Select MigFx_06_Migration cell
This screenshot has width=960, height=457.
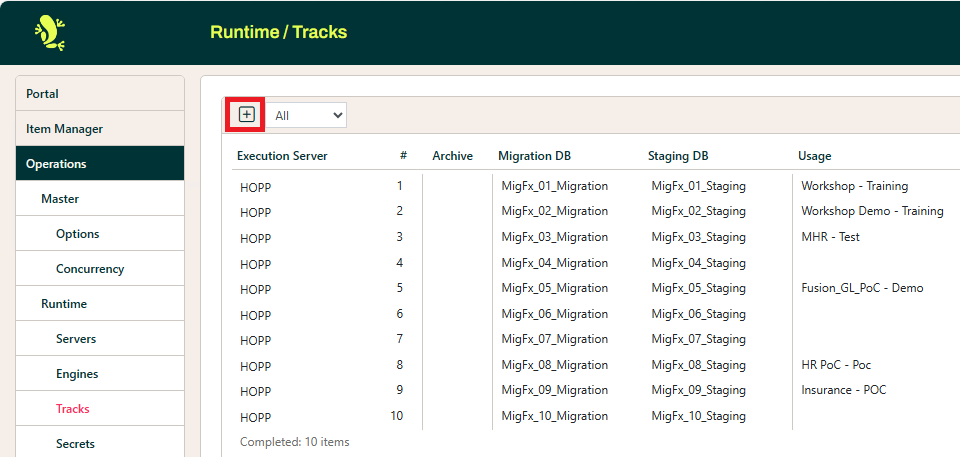tap(555, 314)
